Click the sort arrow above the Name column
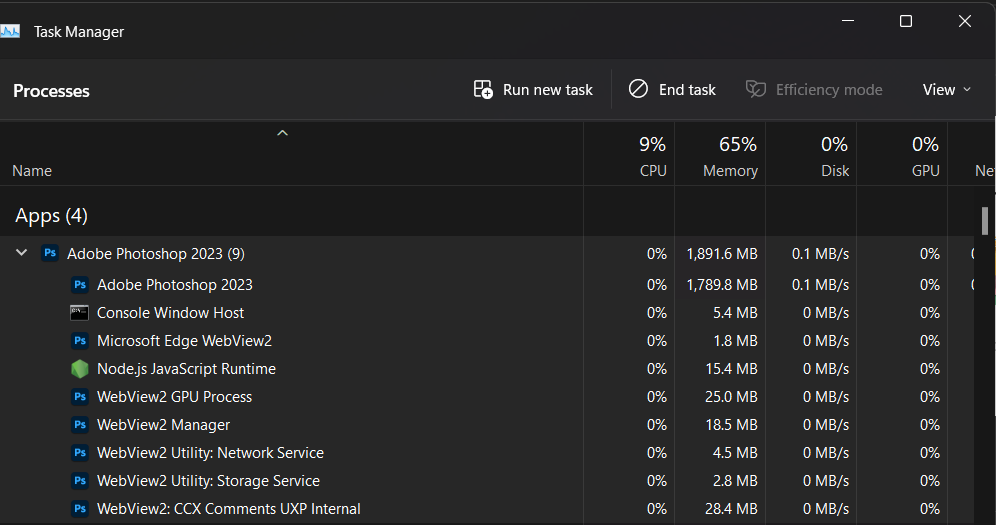 point(283,133)
